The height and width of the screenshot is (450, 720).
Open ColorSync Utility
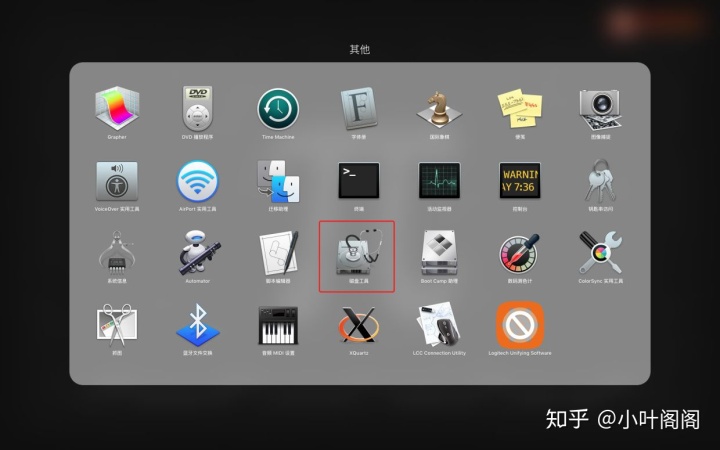600,253
